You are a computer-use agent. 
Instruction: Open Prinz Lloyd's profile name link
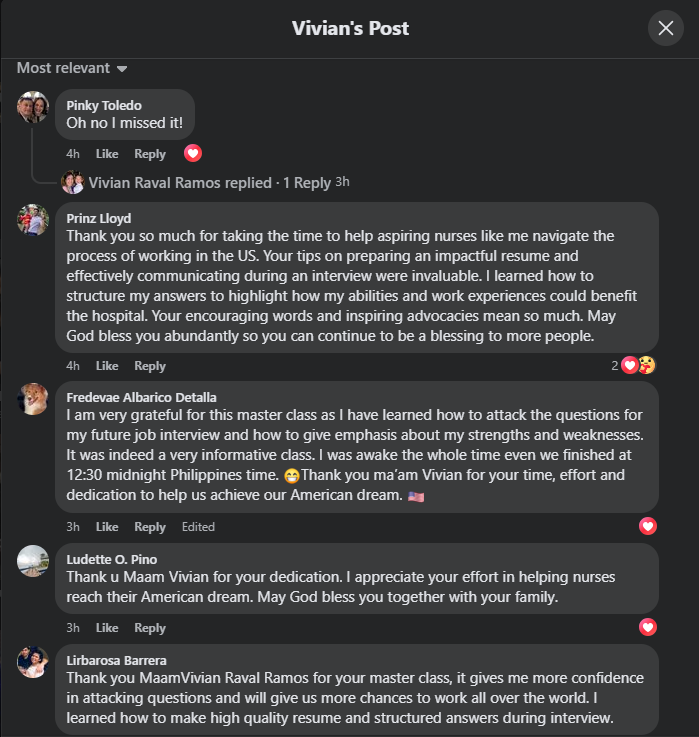[x=99, y=218]
